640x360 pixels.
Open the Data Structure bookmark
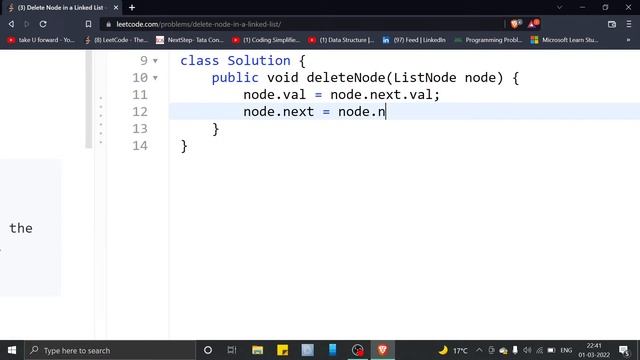pos(341,40)
